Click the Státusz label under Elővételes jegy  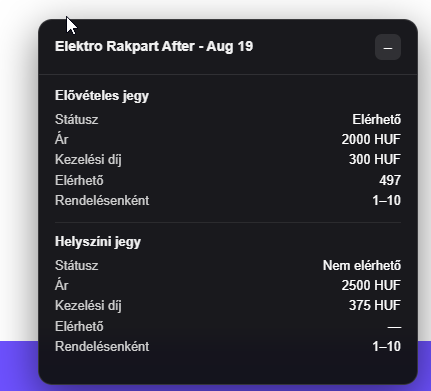click(77, 119)
